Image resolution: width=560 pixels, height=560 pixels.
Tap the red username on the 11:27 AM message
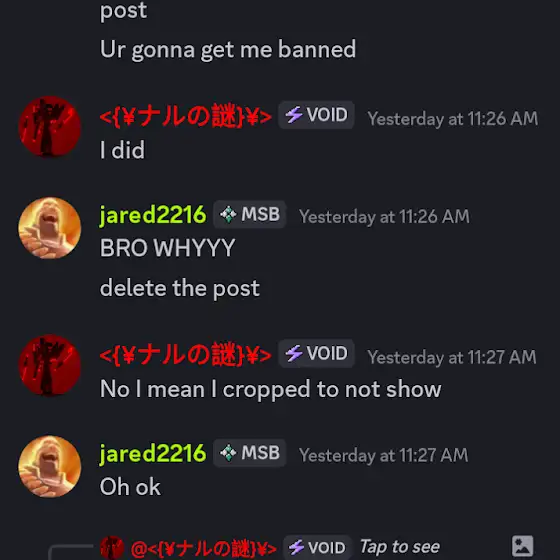pos(185,354)
